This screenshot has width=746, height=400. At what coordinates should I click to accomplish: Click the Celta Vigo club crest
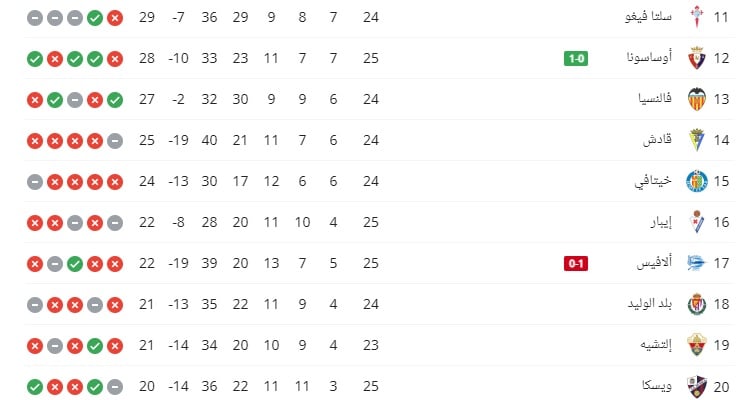pos(697,18)
